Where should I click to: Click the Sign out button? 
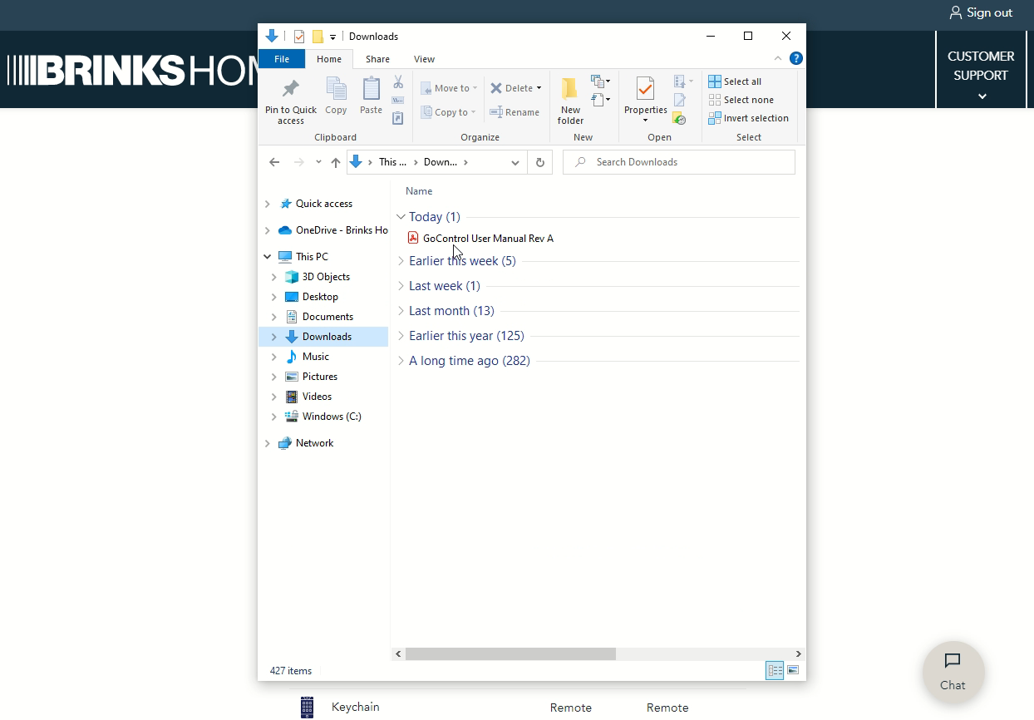point(981,12)
